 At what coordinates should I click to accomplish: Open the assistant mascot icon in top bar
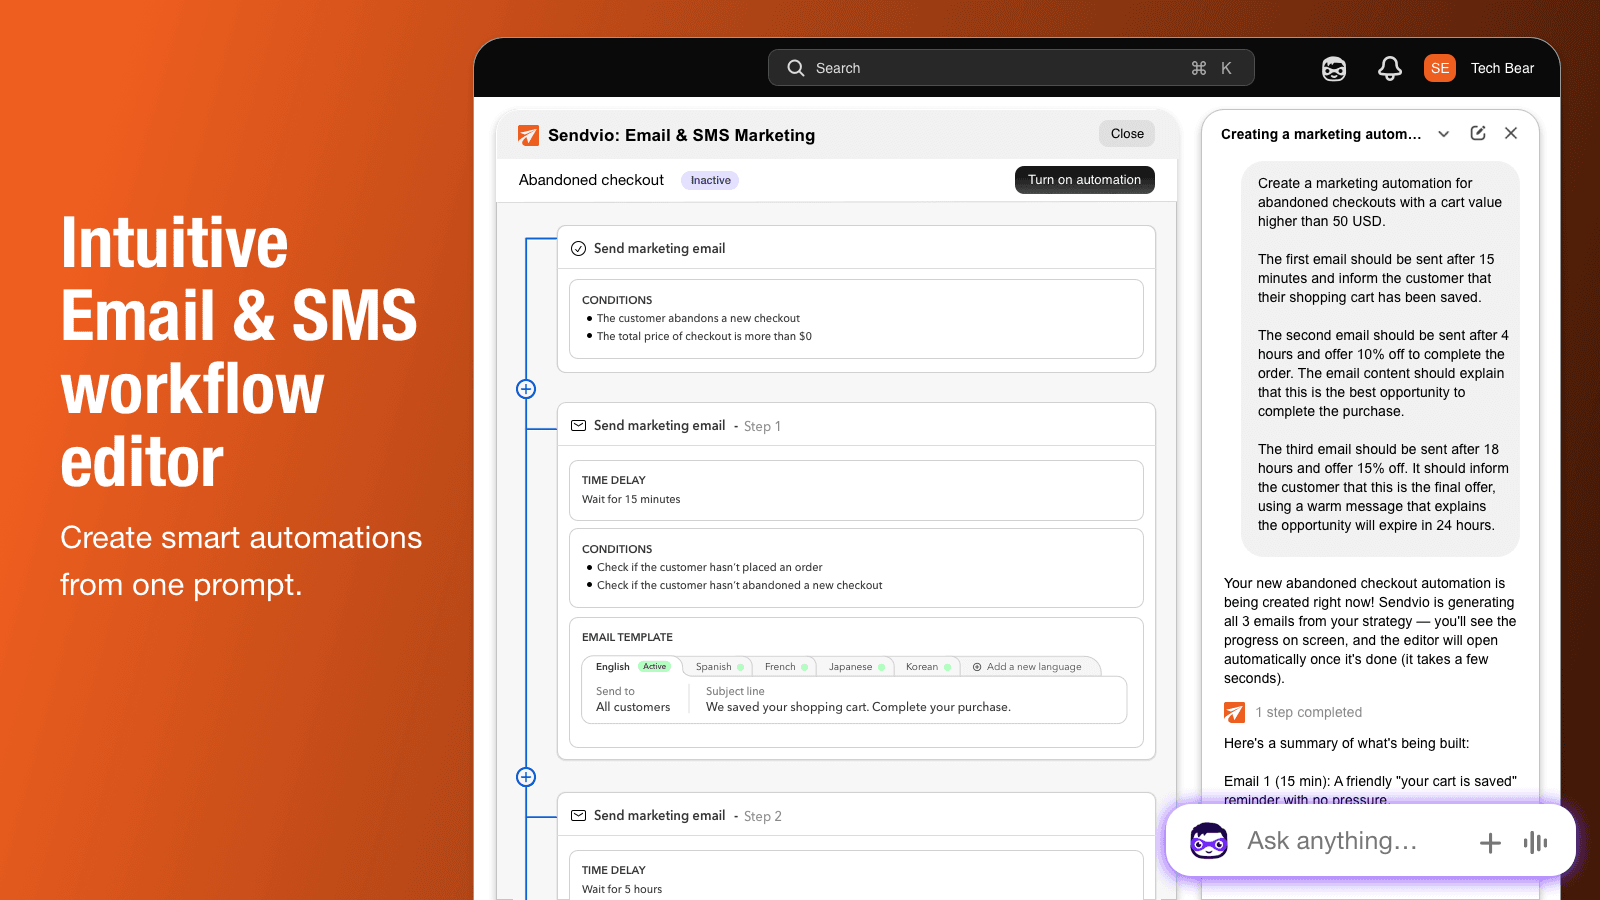1334,68
